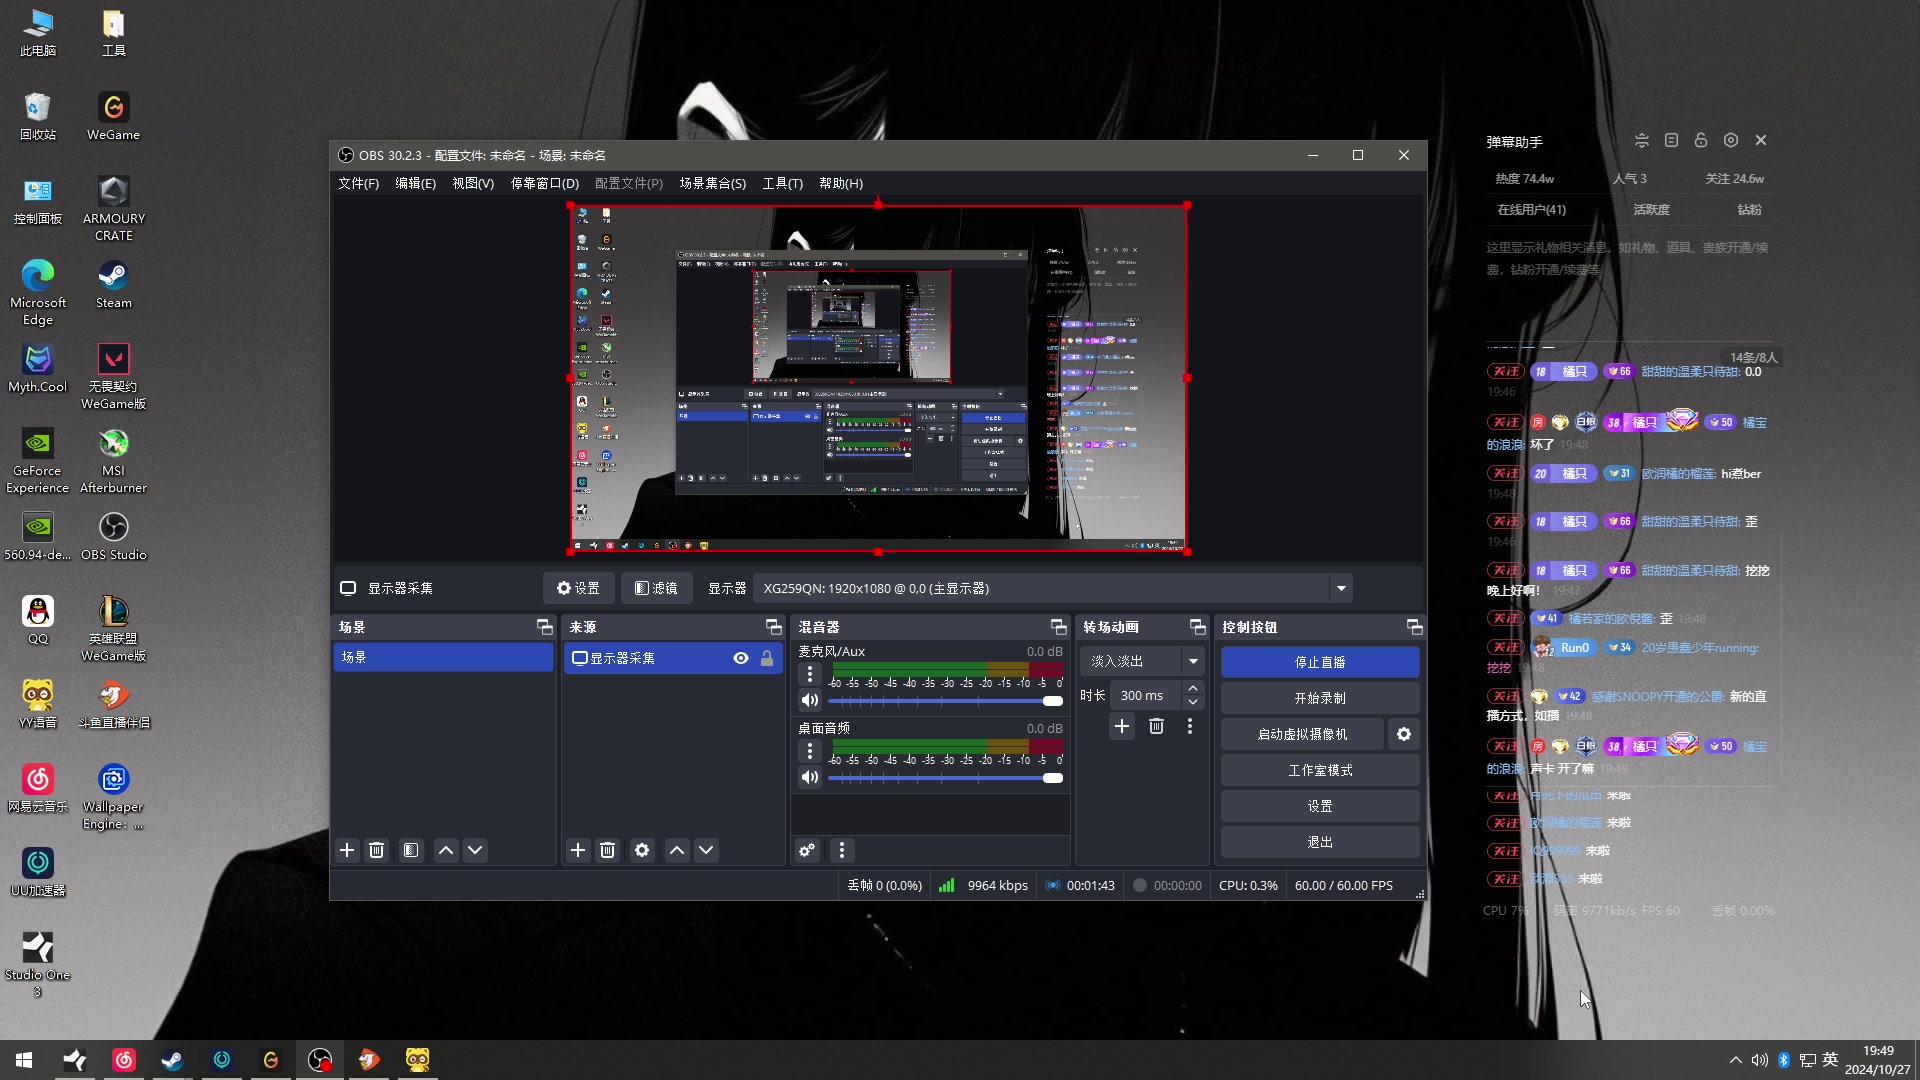Open source properties gear in Sources panel

(x=642, y=850)
